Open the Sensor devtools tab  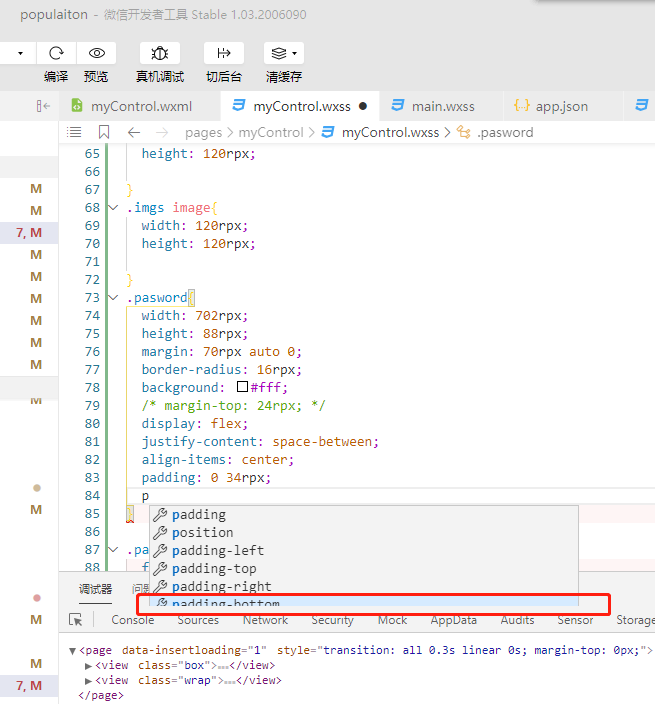(x=575, y=620)
